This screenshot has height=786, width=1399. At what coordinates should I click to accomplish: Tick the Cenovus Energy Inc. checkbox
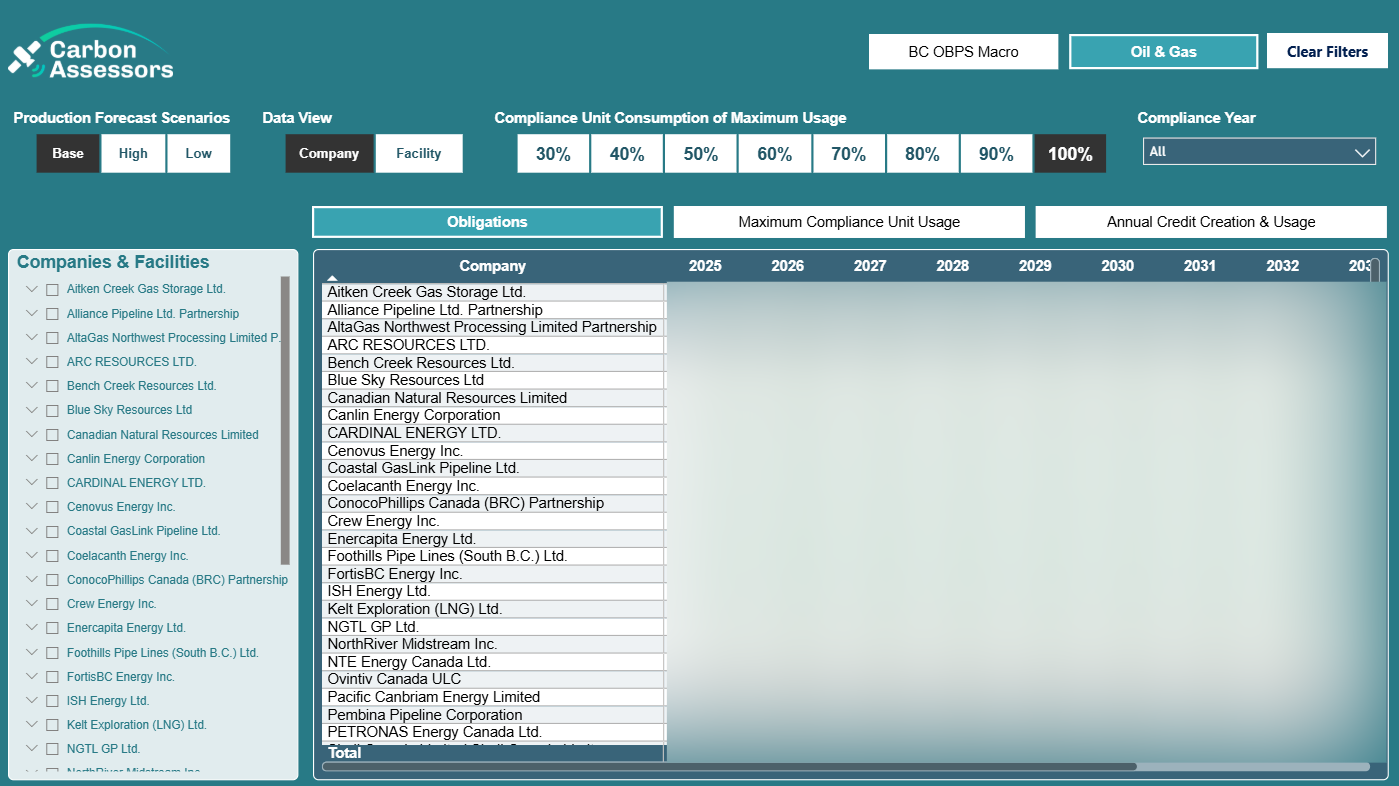coord(52,507)
